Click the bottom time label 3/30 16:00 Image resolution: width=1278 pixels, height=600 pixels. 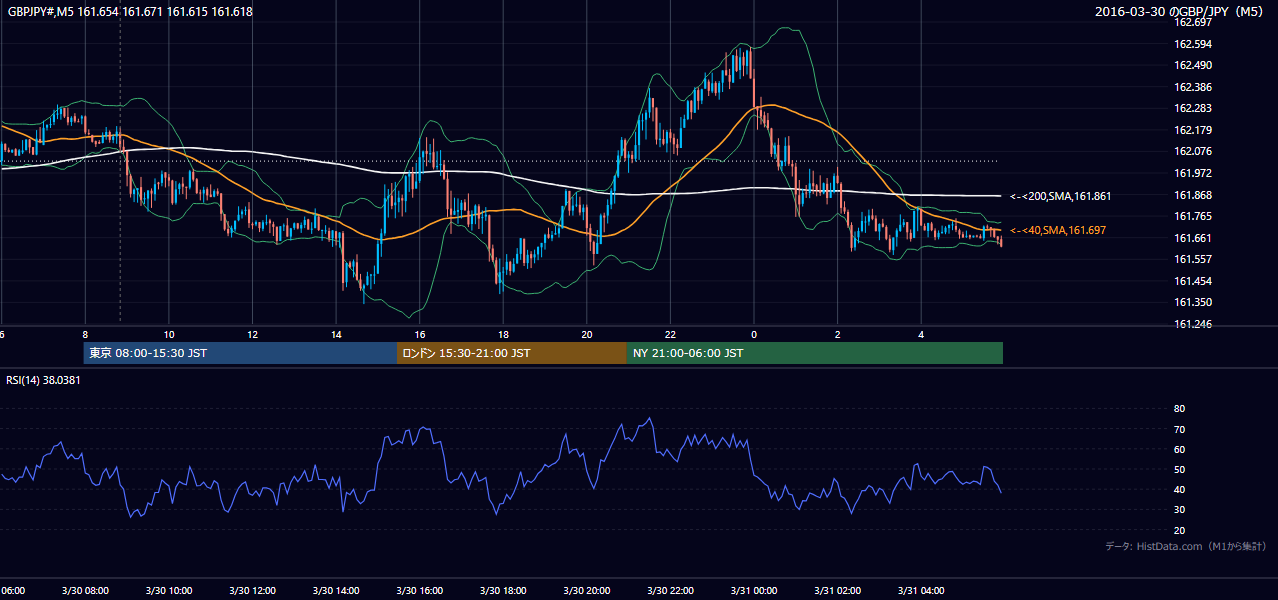point(420,591)
